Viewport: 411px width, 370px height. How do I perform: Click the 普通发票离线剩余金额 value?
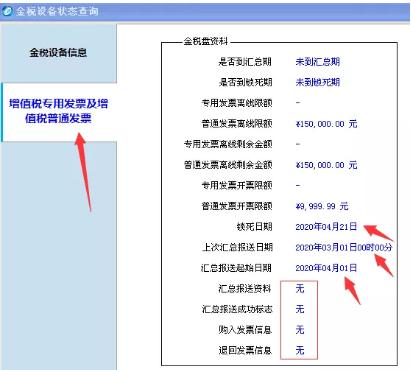(x=326, y=165)
